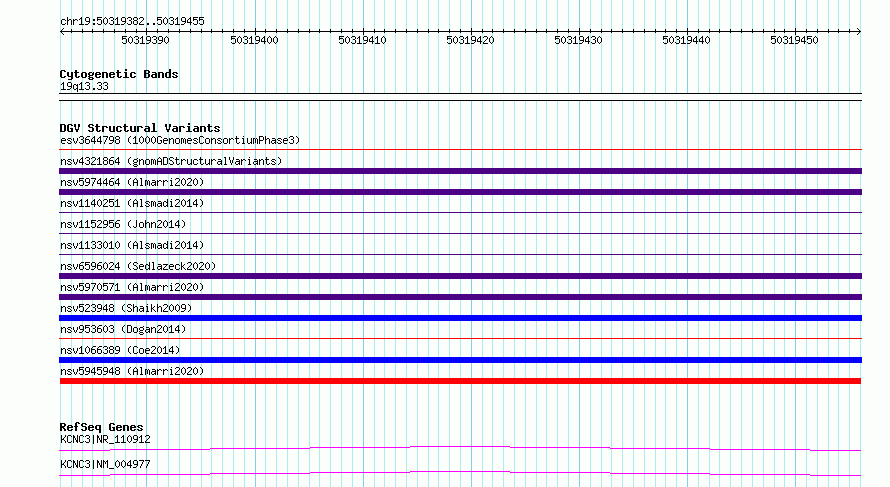
Task: Open variant nsv523948 Shaikh2009 label
Action: [x=126, y=308]
